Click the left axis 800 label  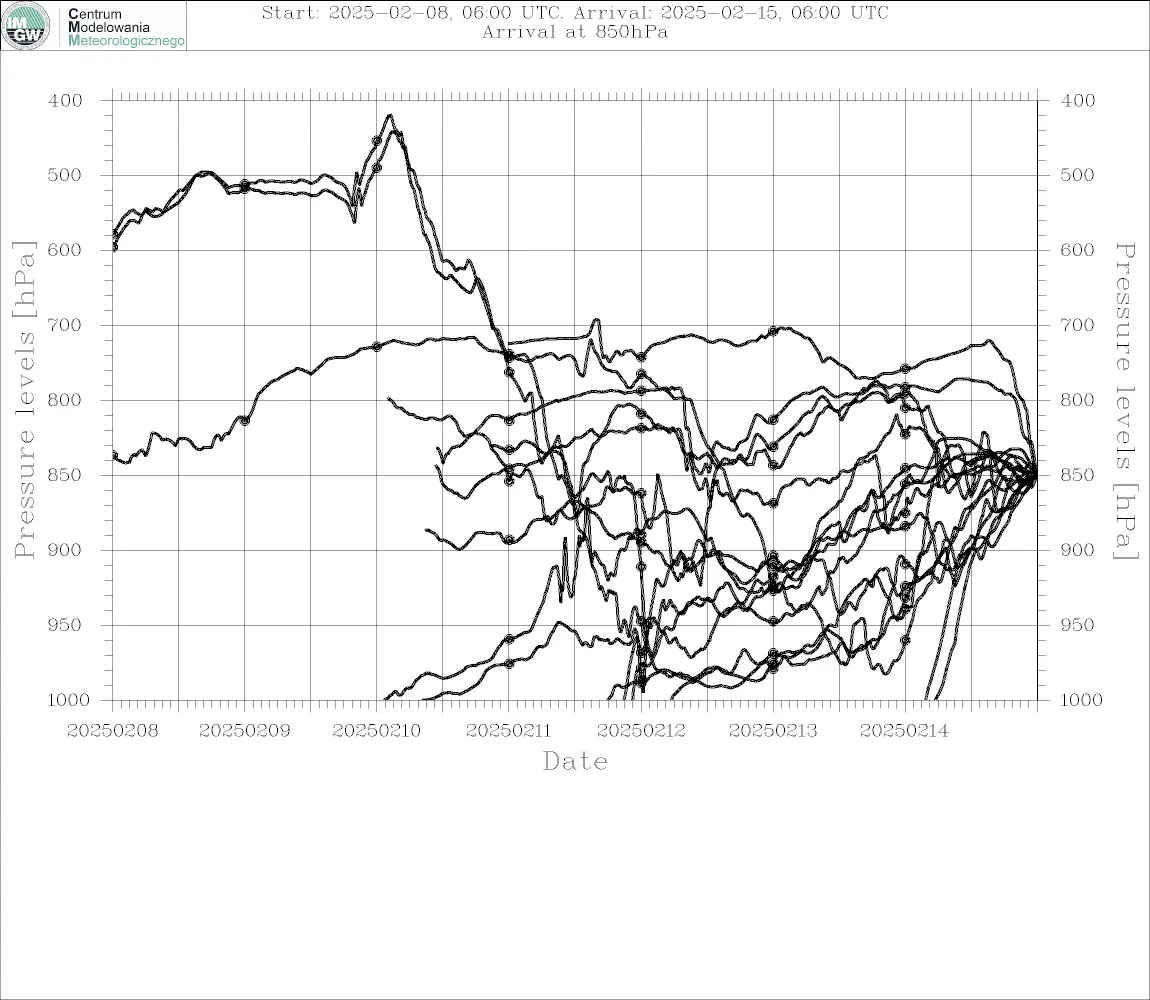click(x=65, y=401)
